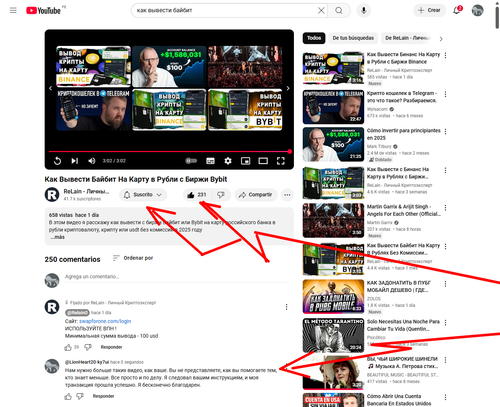The height and width of the screenshot is (407, 500).
Task: Open options menu of pinned comment
Action: pyautogui.click(x=286, y=307)
